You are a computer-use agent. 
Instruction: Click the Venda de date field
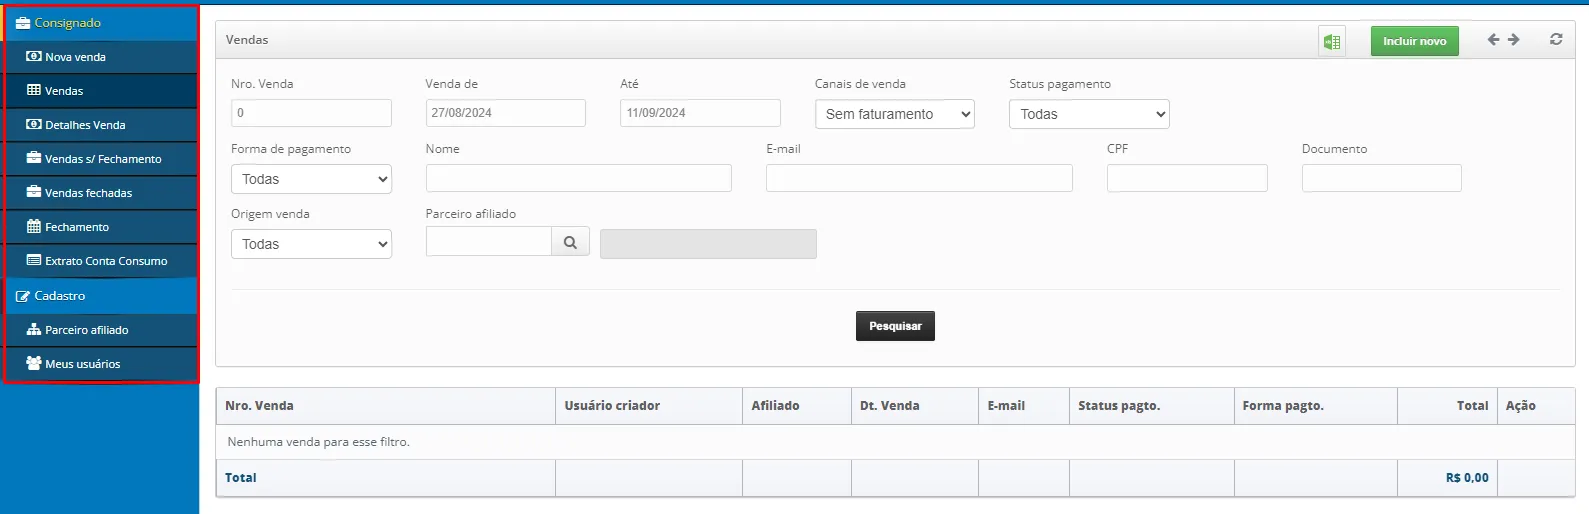coord(505,113)
